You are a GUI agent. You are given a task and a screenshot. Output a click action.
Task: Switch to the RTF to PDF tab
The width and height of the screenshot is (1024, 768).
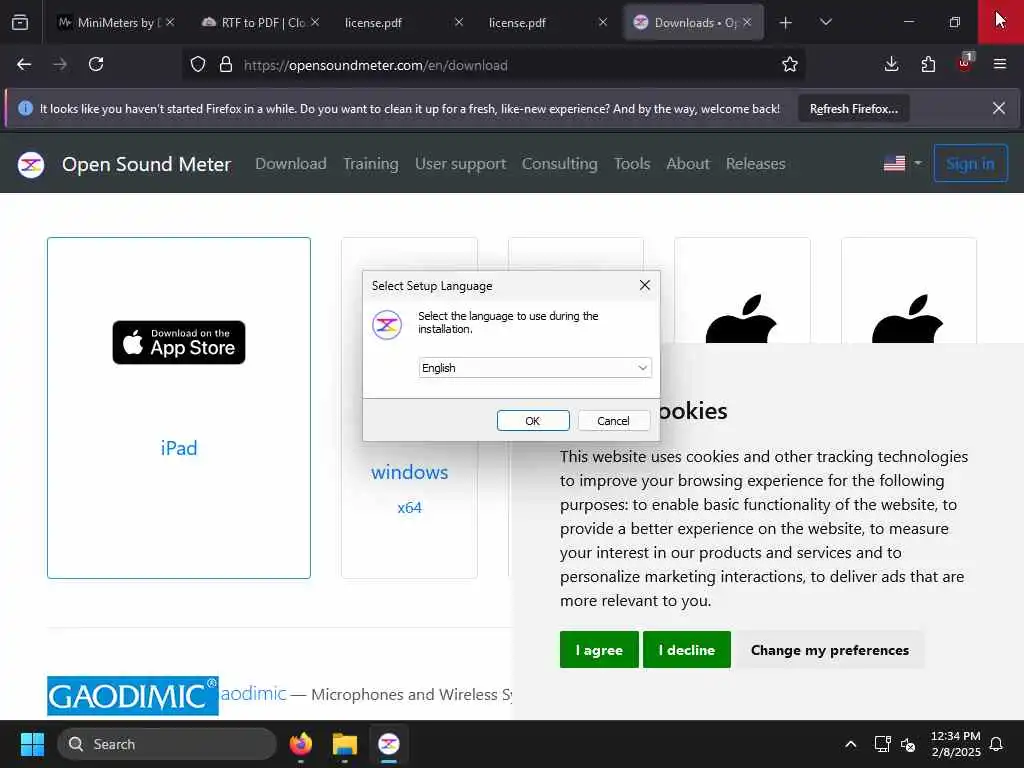coord(260,22)
